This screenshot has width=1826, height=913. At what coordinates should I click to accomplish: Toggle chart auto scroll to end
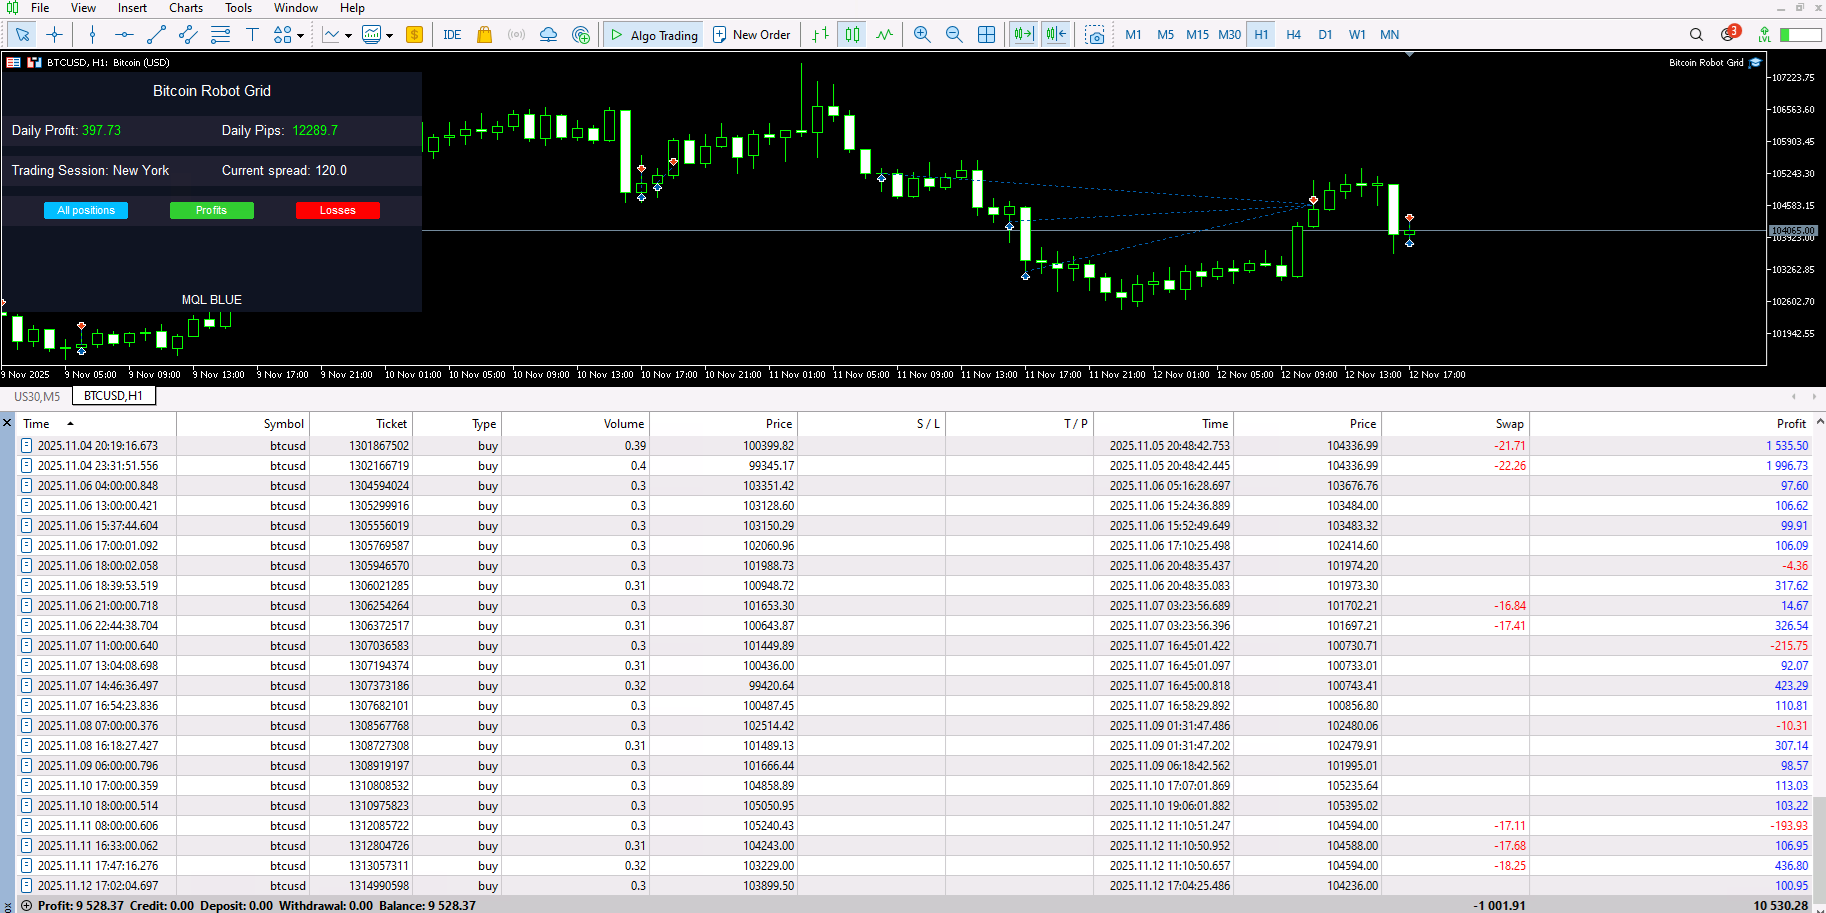point(1024,35)
